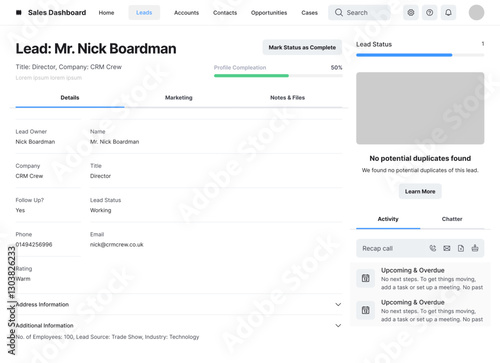Click the thumbs-up icon in Recap call
Viewport: 500px width, 363px height.
point(475,248)
